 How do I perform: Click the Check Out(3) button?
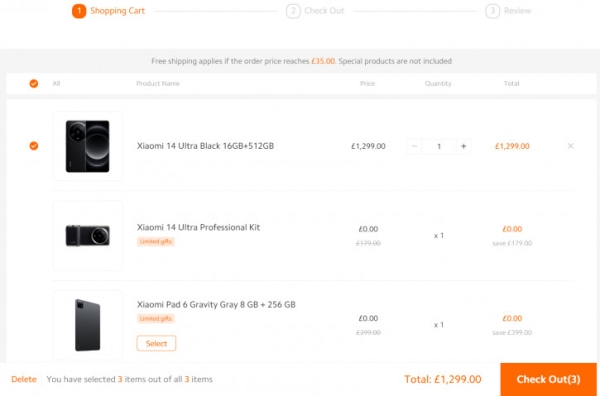pyautogui.click(x=548, y=379)
